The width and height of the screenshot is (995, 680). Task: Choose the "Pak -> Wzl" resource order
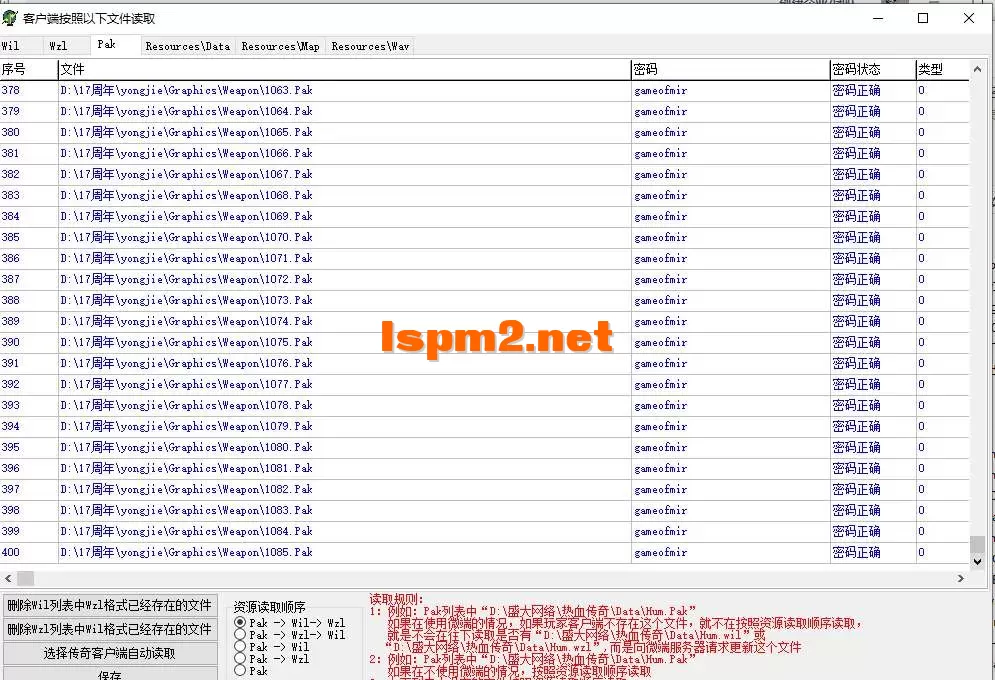[241, 657]
